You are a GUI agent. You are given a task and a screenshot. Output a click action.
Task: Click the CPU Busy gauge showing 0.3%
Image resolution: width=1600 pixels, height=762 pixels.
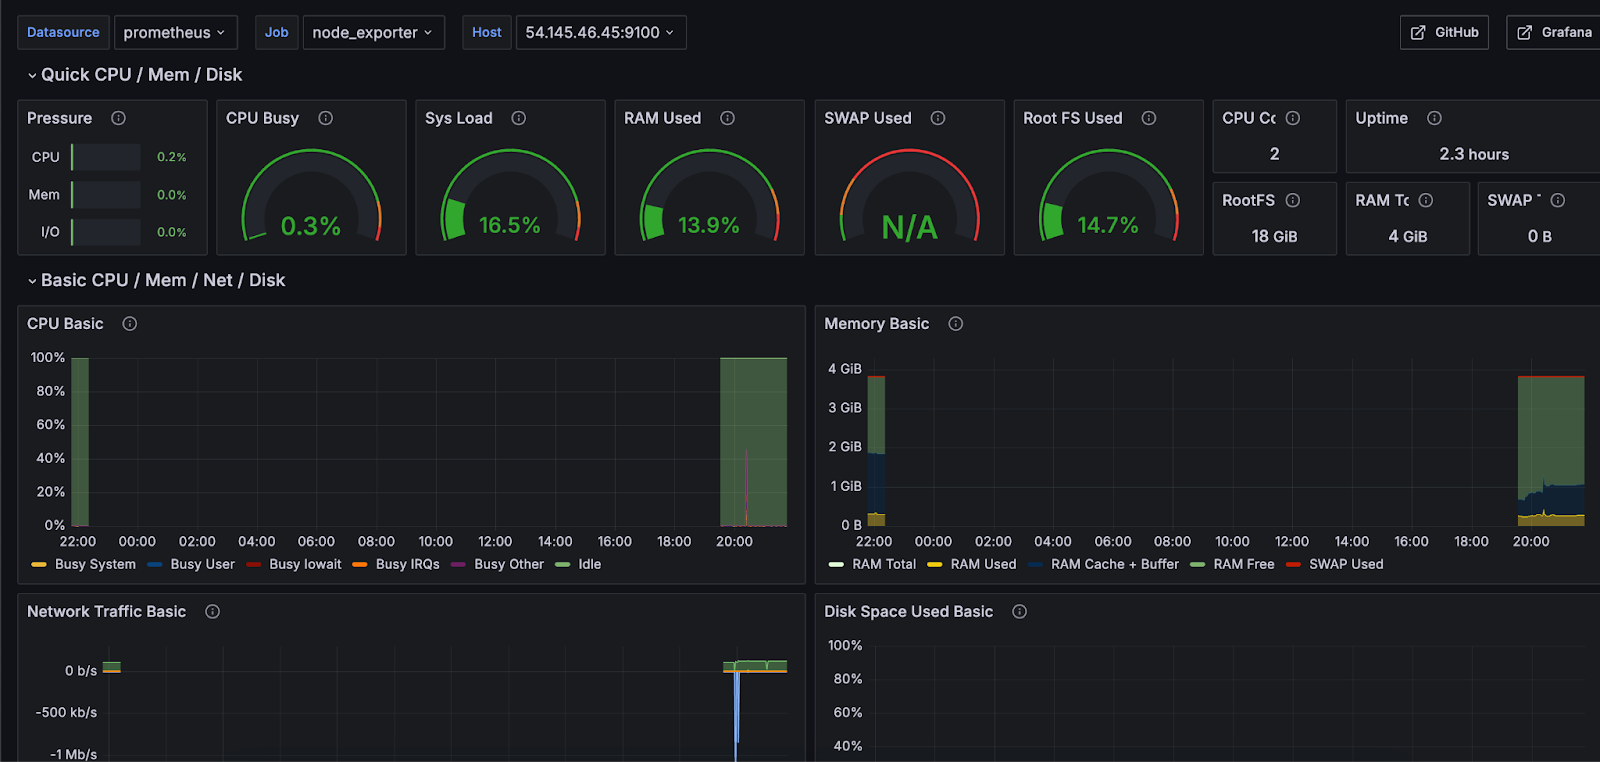pyautogui.click(x=311, y=196)
